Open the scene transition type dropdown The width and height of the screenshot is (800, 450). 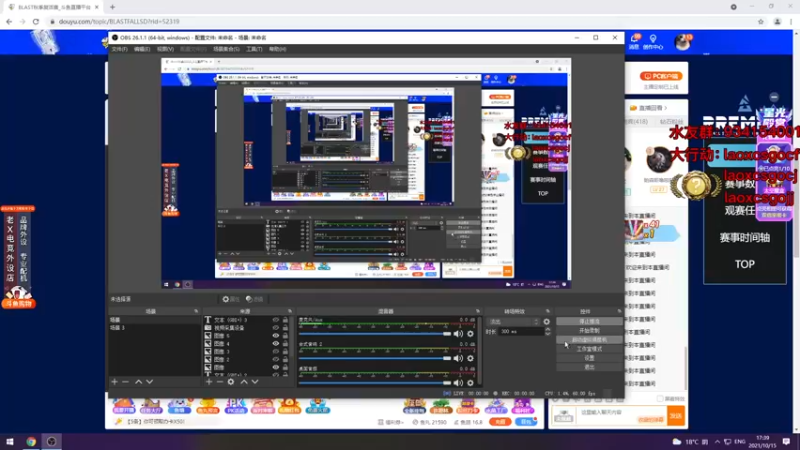(513, 322)
